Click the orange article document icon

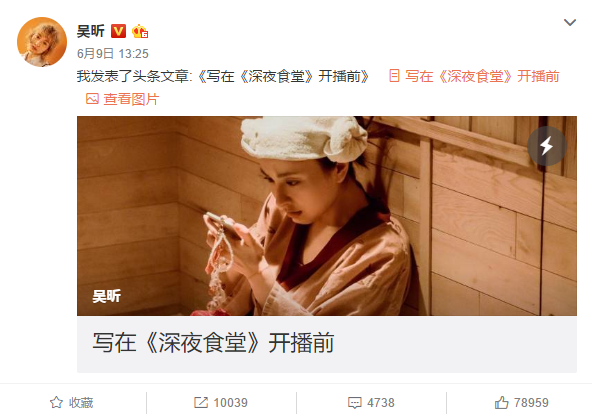(x=394, y=76)
